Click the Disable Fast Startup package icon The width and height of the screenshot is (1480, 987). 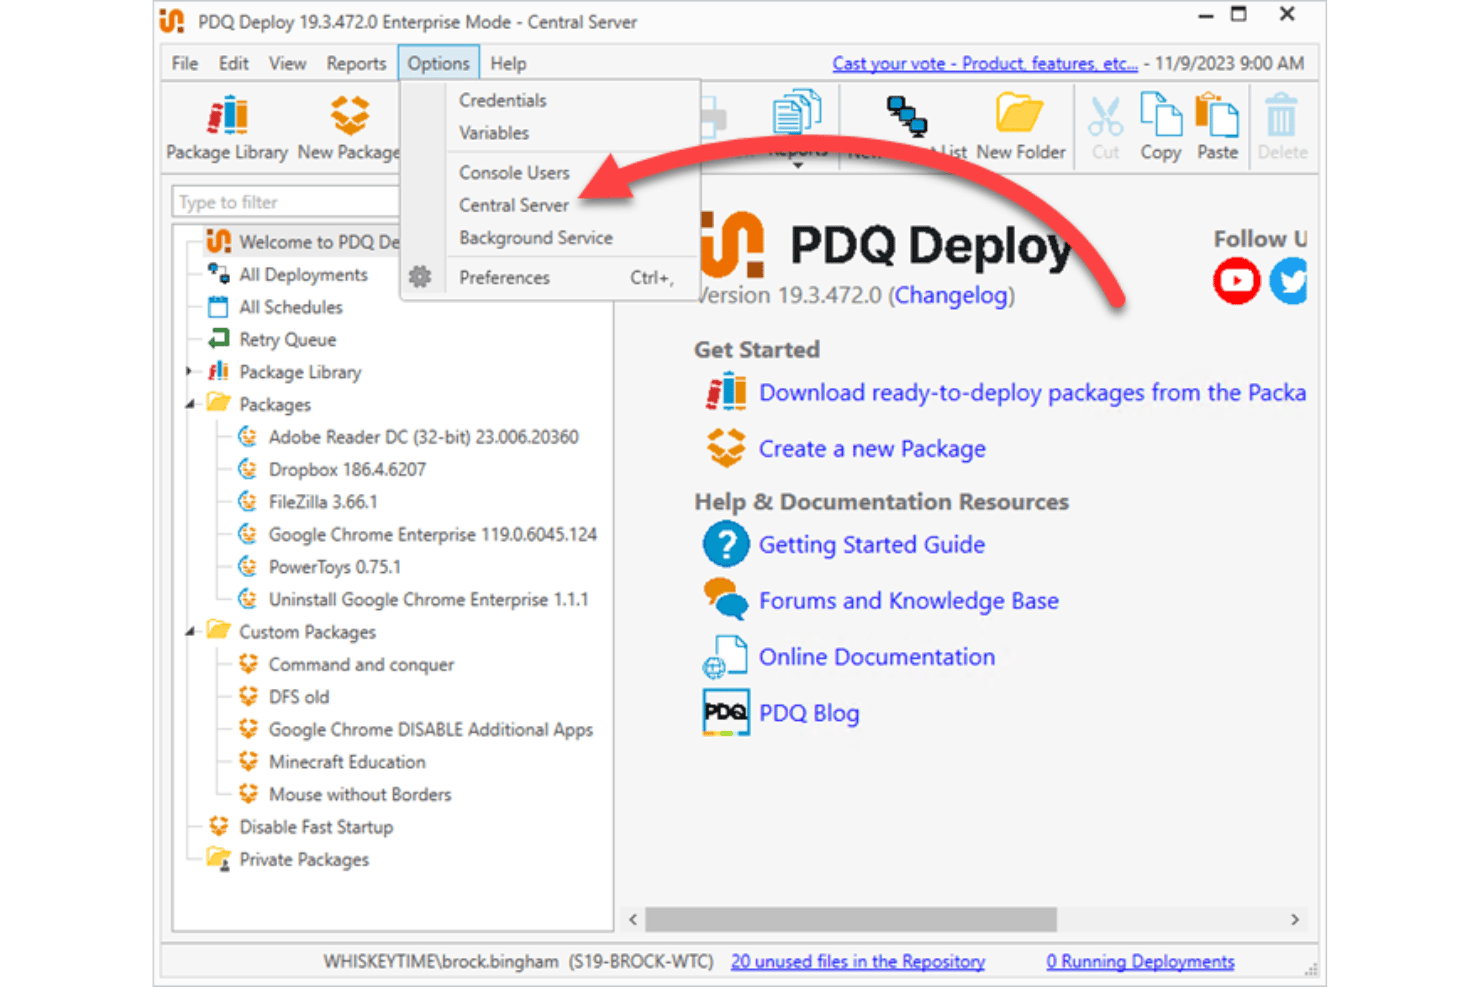point(218,826)
